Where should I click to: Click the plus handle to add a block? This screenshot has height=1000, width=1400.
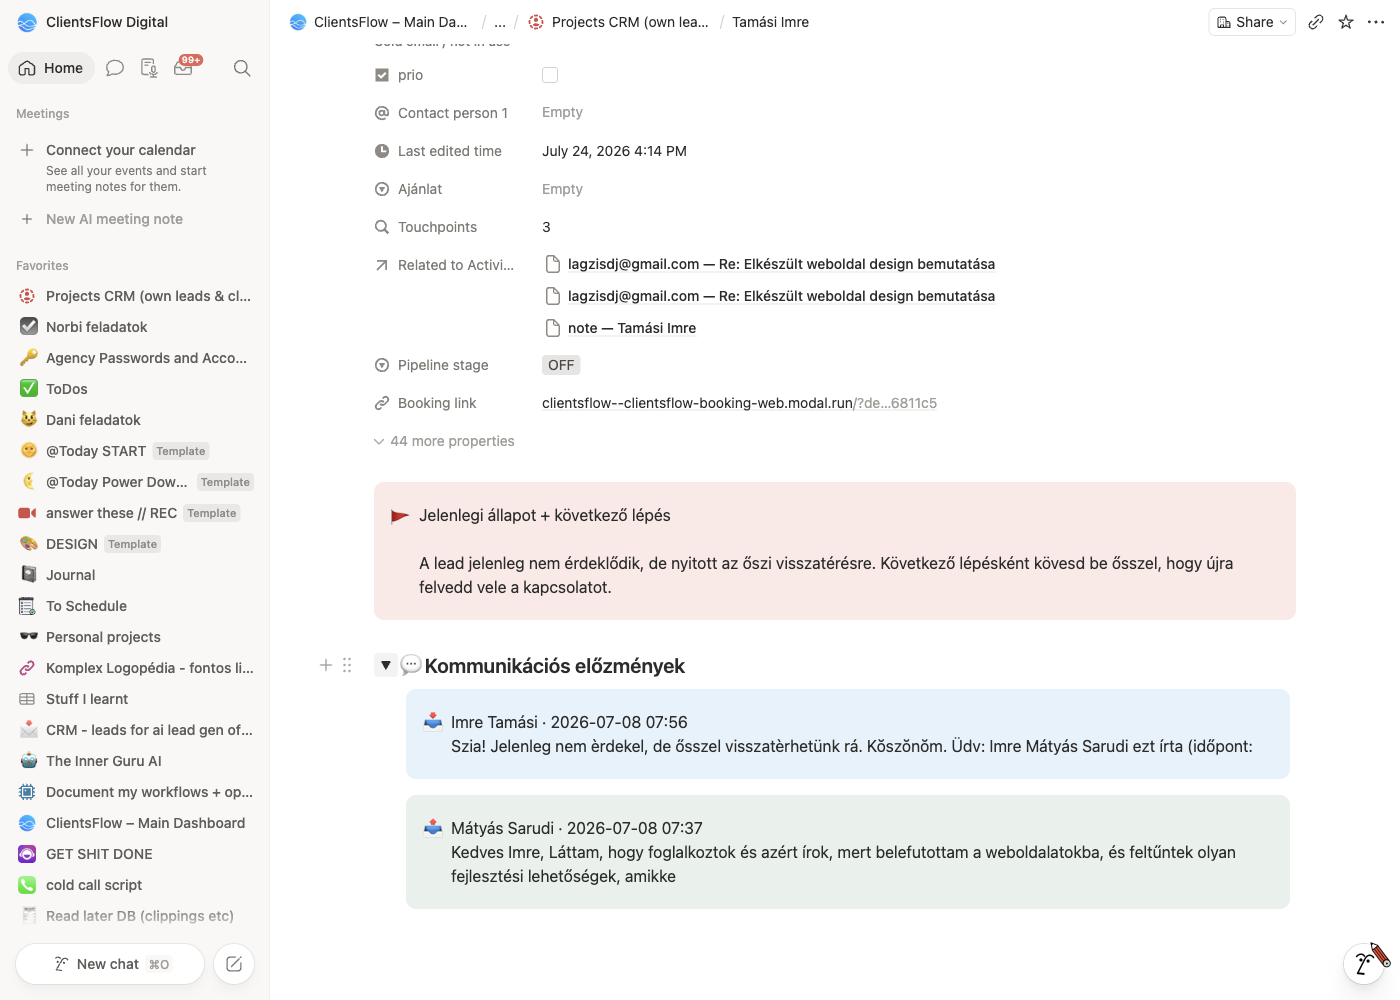coord(326,665)
